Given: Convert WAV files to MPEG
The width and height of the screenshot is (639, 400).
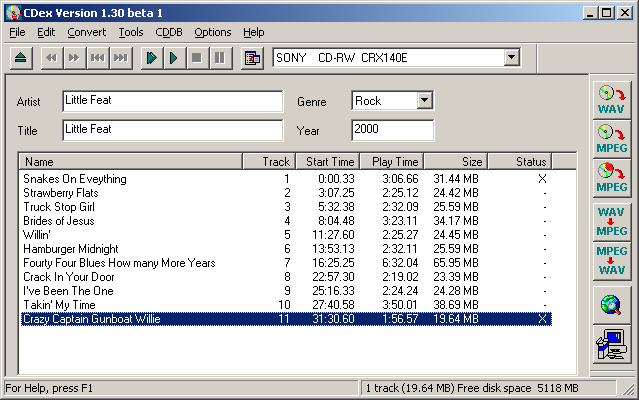Looking at the screenshot, I should (612, 221).
